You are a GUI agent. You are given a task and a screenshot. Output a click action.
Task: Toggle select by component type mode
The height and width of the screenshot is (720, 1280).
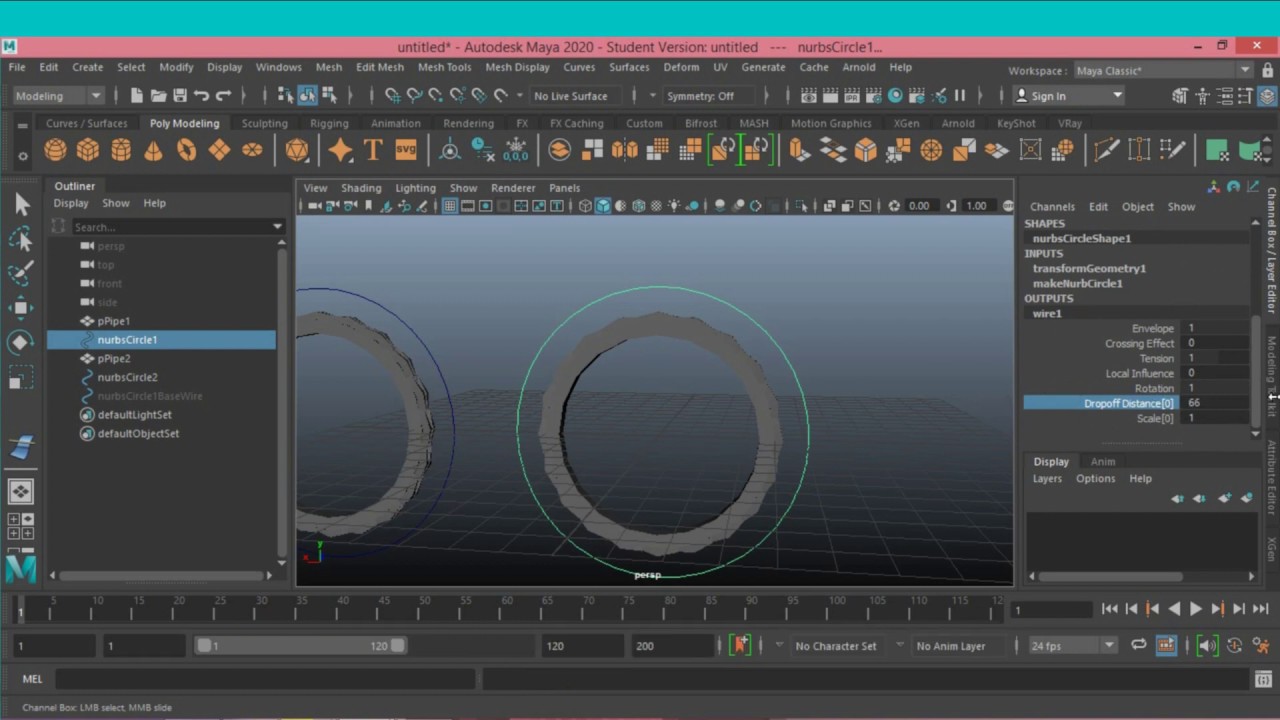(x=329, y=96)
